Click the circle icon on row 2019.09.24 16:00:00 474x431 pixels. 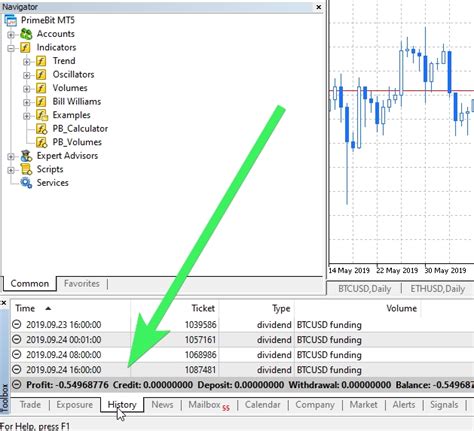point(16,369)
